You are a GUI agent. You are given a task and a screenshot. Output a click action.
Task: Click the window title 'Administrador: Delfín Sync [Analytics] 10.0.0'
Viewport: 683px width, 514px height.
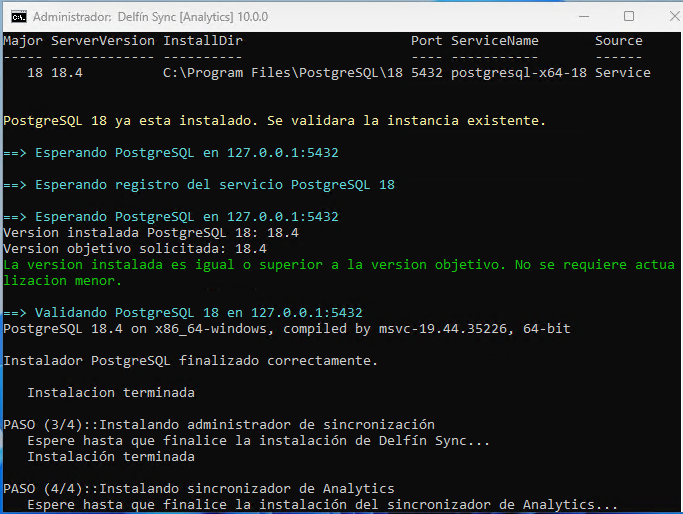(150, 17)
